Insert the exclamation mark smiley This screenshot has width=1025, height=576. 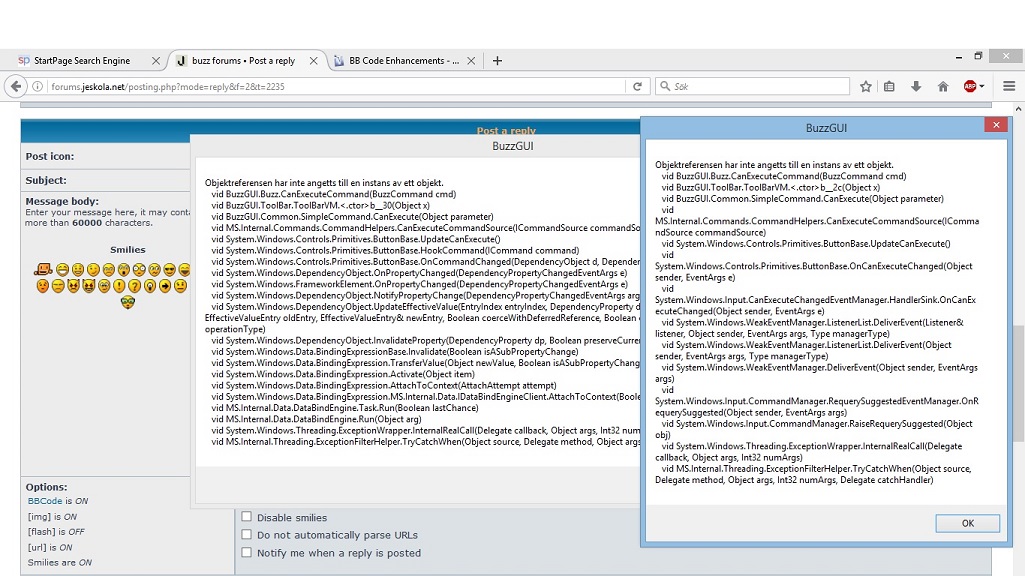click(119, 286)
